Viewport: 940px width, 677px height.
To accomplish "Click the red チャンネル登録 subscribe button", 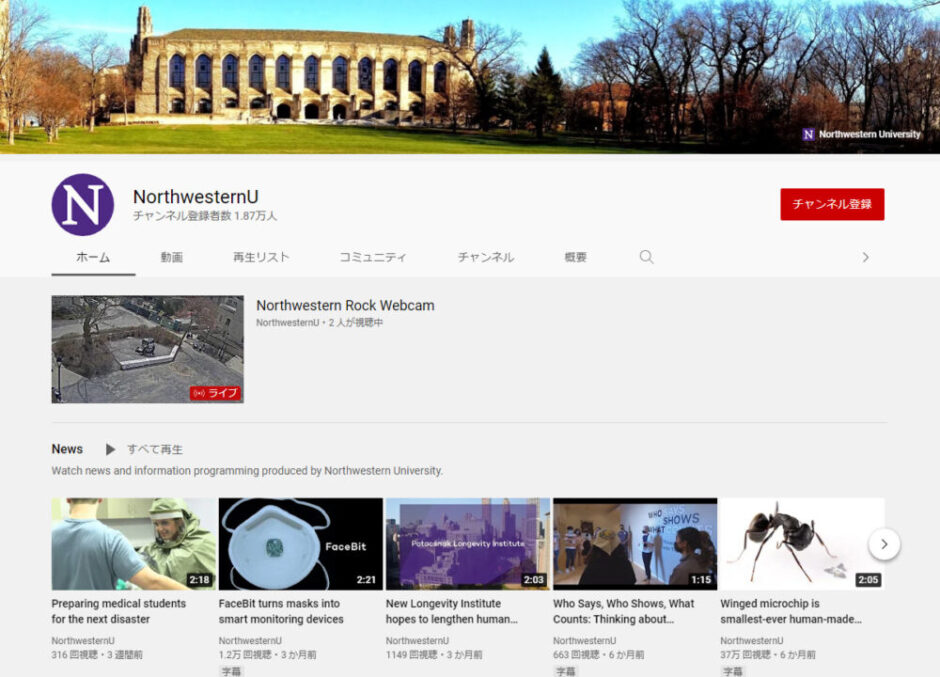I will (x=832, y=204).
